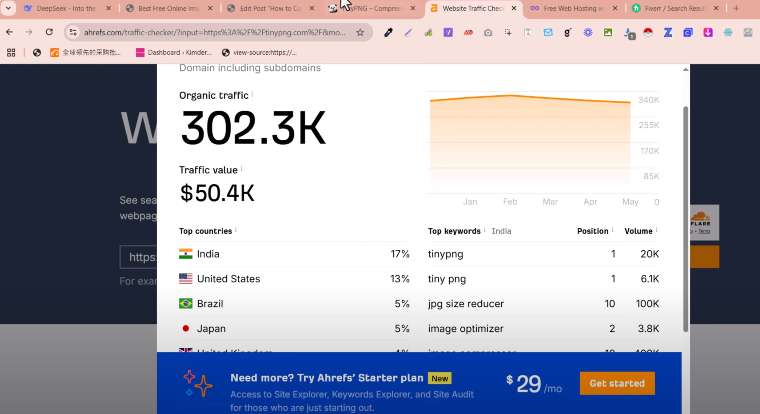Click the modal's vertical scrollbar

[685, 219]
